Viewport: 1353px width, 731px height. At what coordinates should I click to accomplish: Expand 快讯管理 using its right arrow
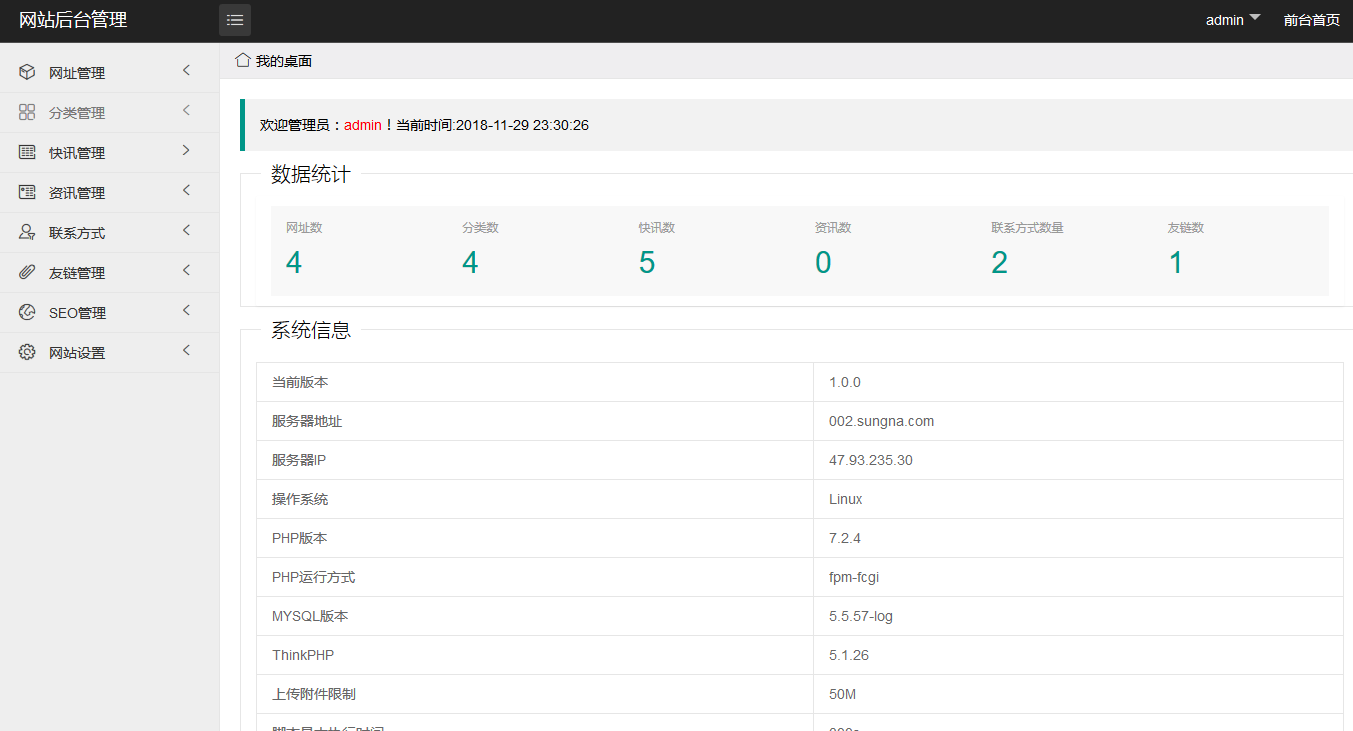(186, 150)
